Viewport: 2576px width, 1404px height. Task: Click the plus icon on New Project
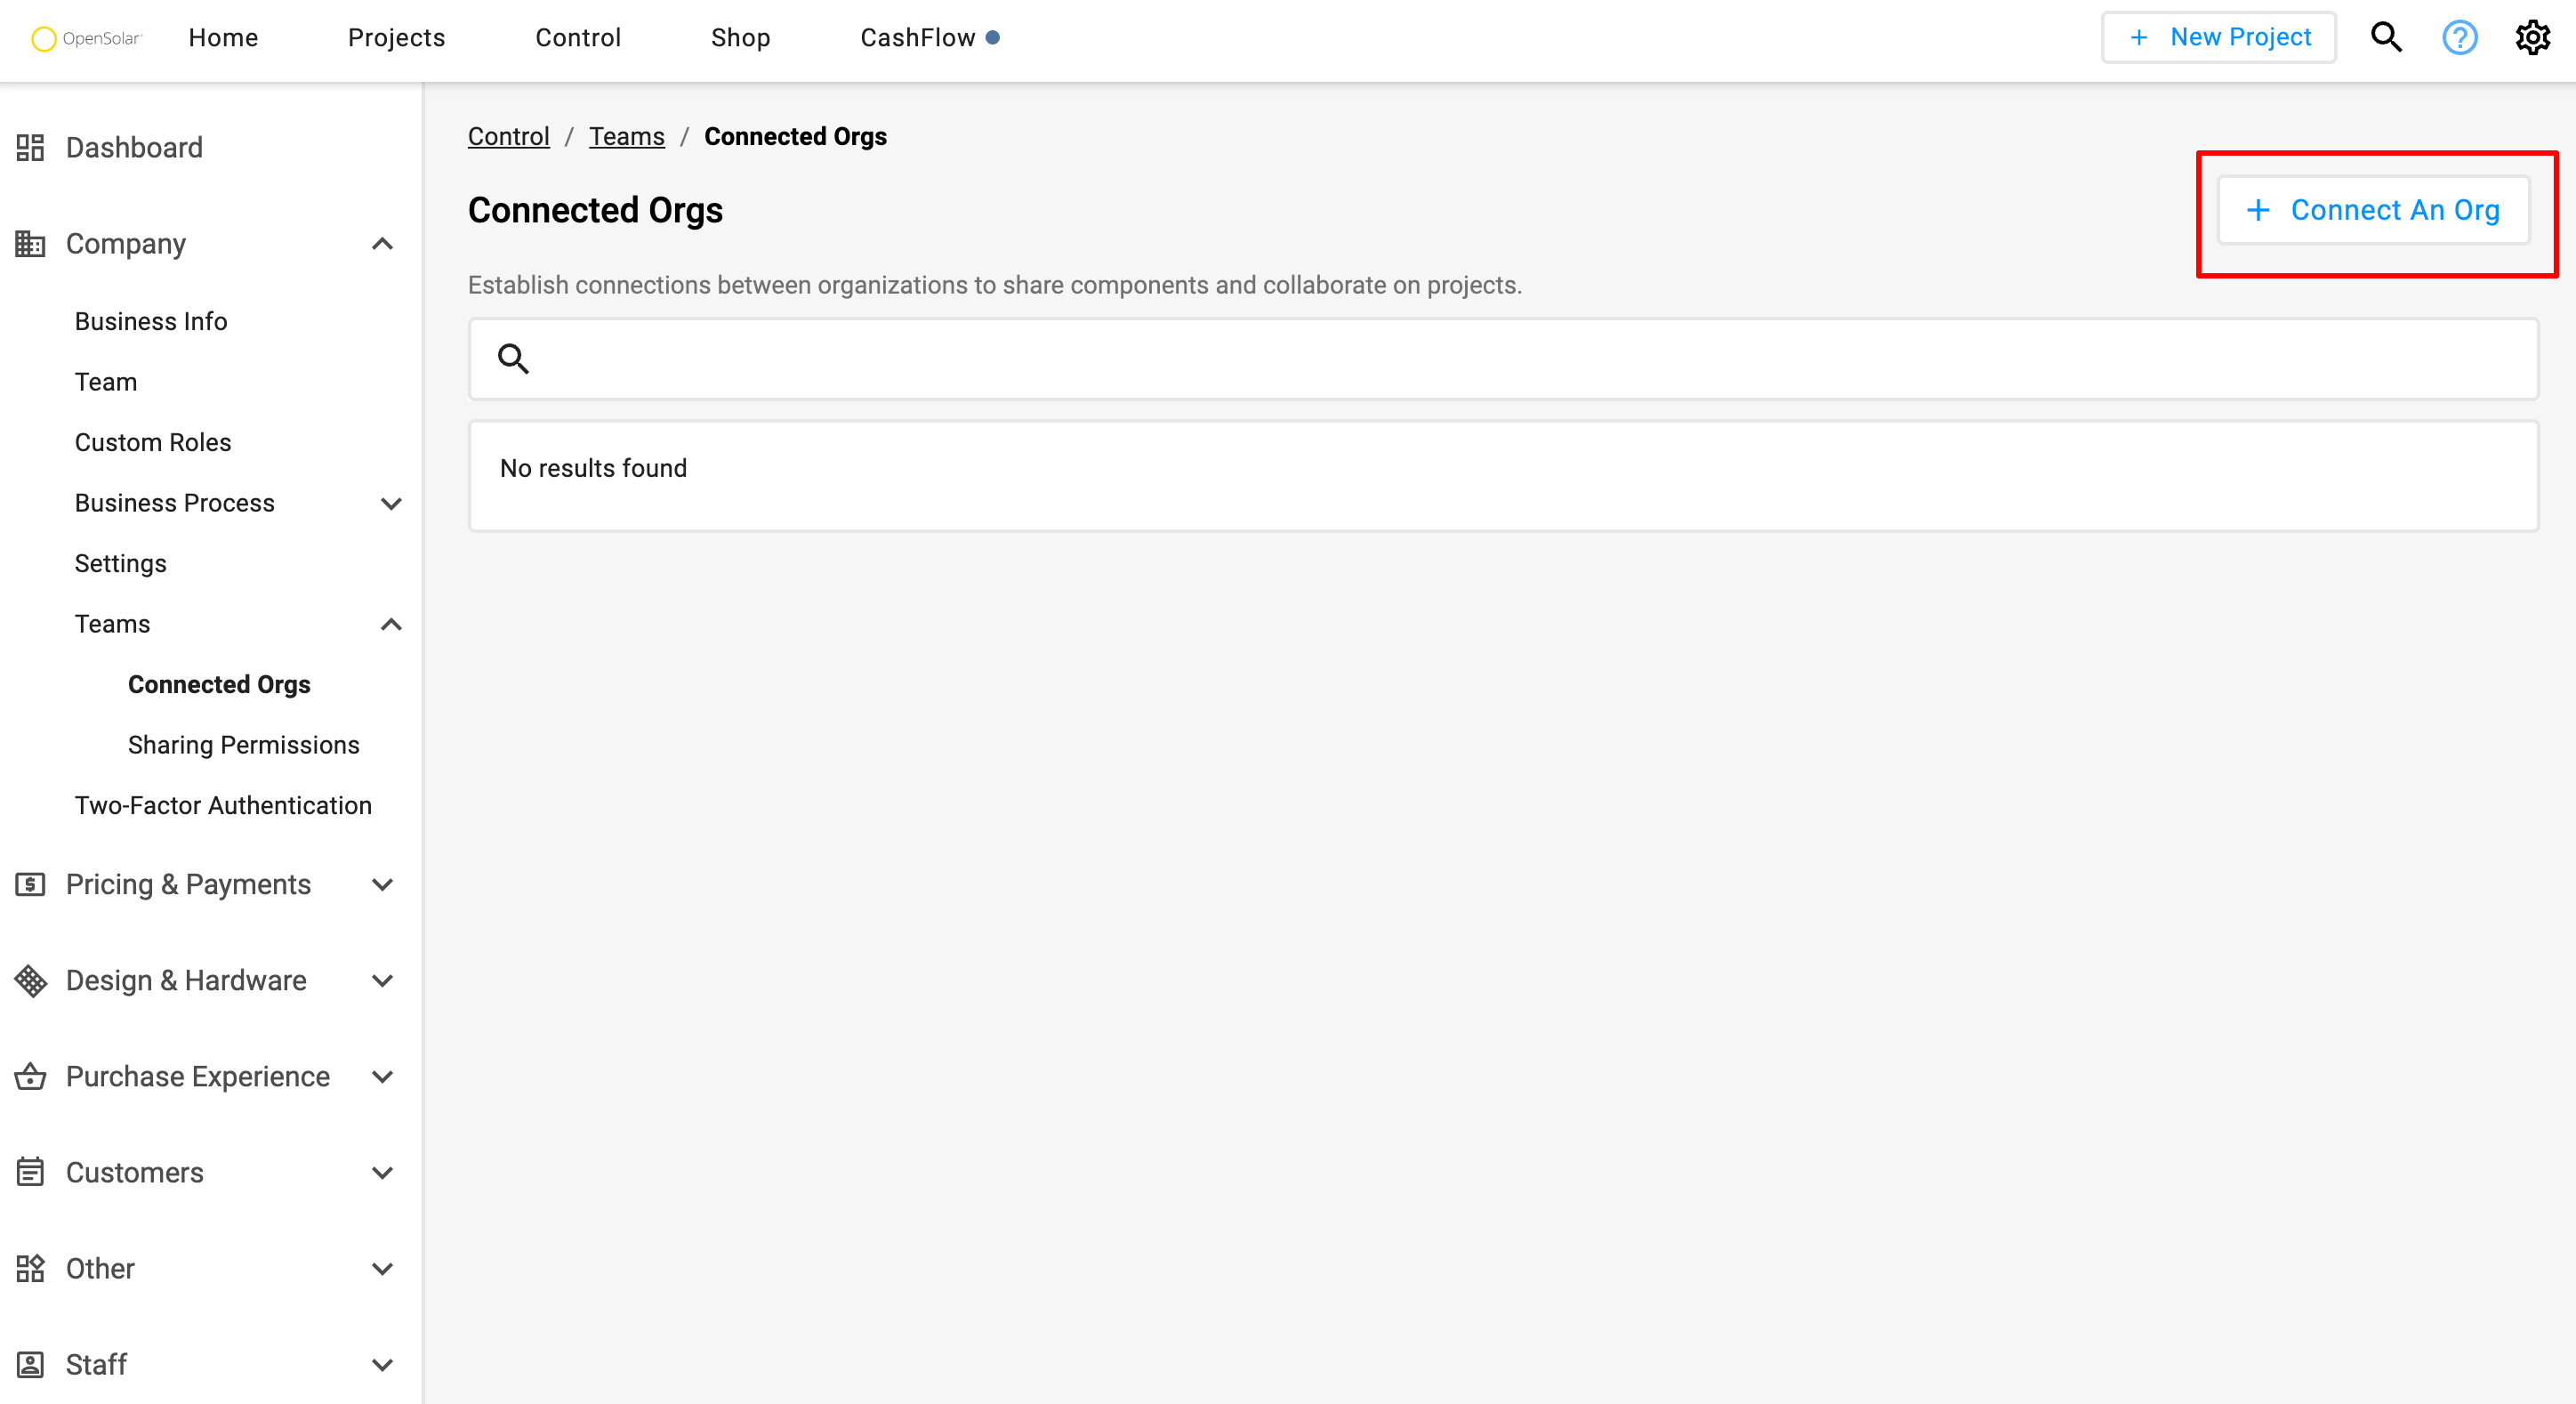2139,38
